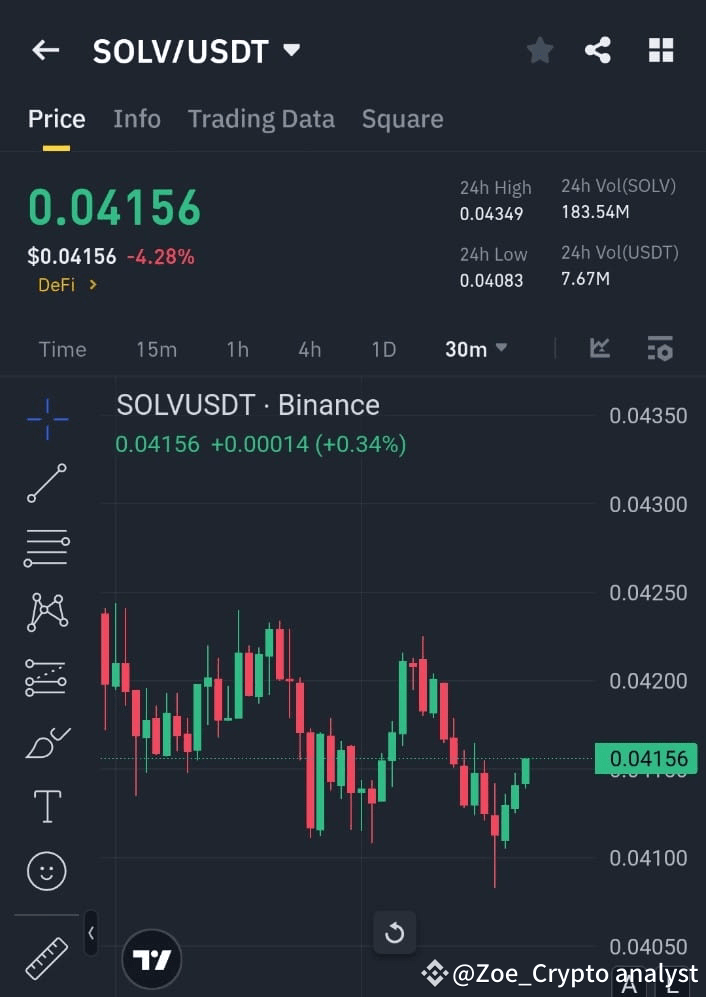706x997 pixels.
Task: Select the brush drawing tool
Action: [46, 741]
